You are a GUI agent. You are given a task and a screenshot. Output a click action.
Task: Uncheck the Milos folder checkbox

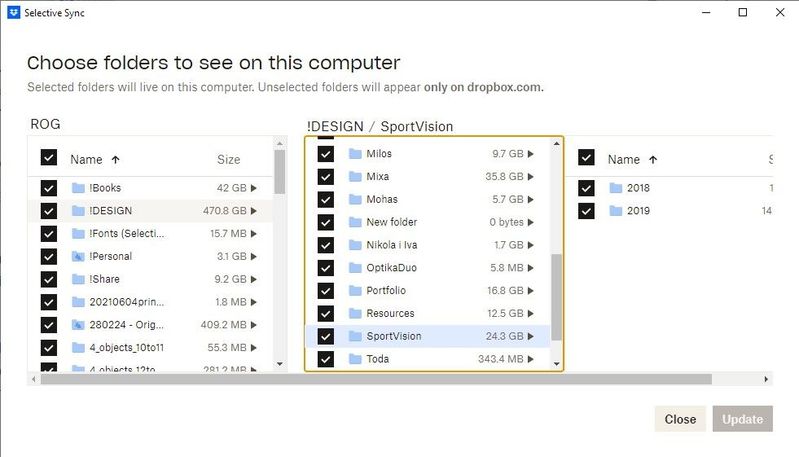[326, 154]
